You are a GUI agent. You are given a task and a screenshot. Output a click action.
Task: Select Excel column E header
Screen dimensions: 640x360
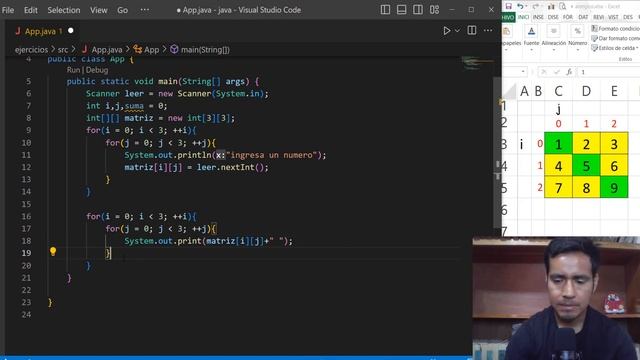614,91
